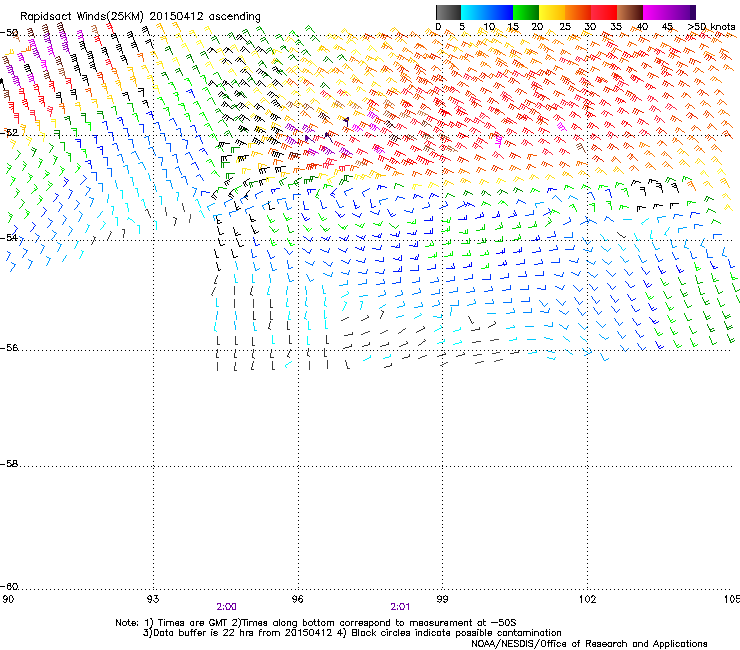Screen dimensions: 740x650
Task: Click the plot title 'Rapidsact Winds(25KM) 20150412 ascending'
Action: coord(140,17)
